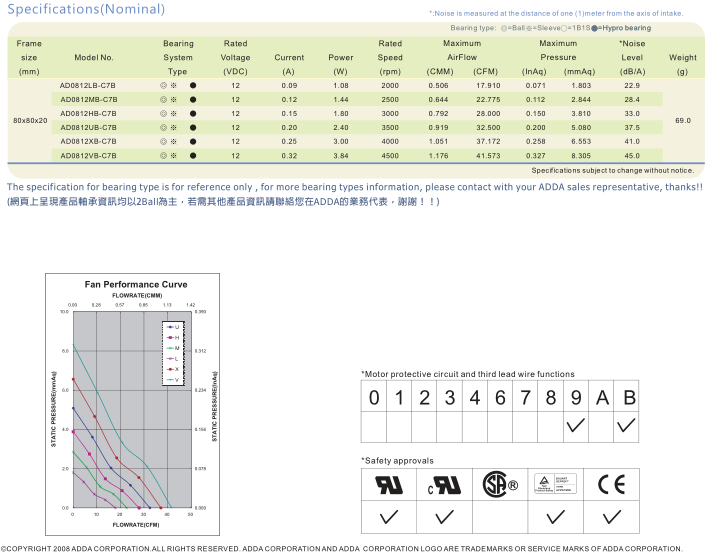The image size is (706, 557).
Task: Click model number AD0812MB-C7B
Action: (89, 100)
